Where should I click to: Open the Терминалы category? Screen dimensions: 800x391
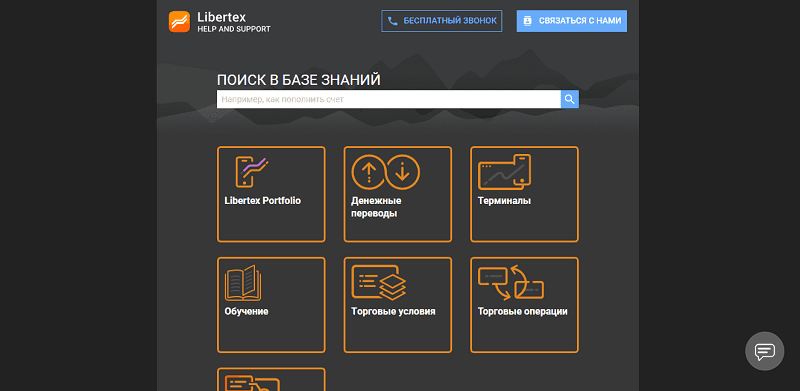click(x=524, y=194)
